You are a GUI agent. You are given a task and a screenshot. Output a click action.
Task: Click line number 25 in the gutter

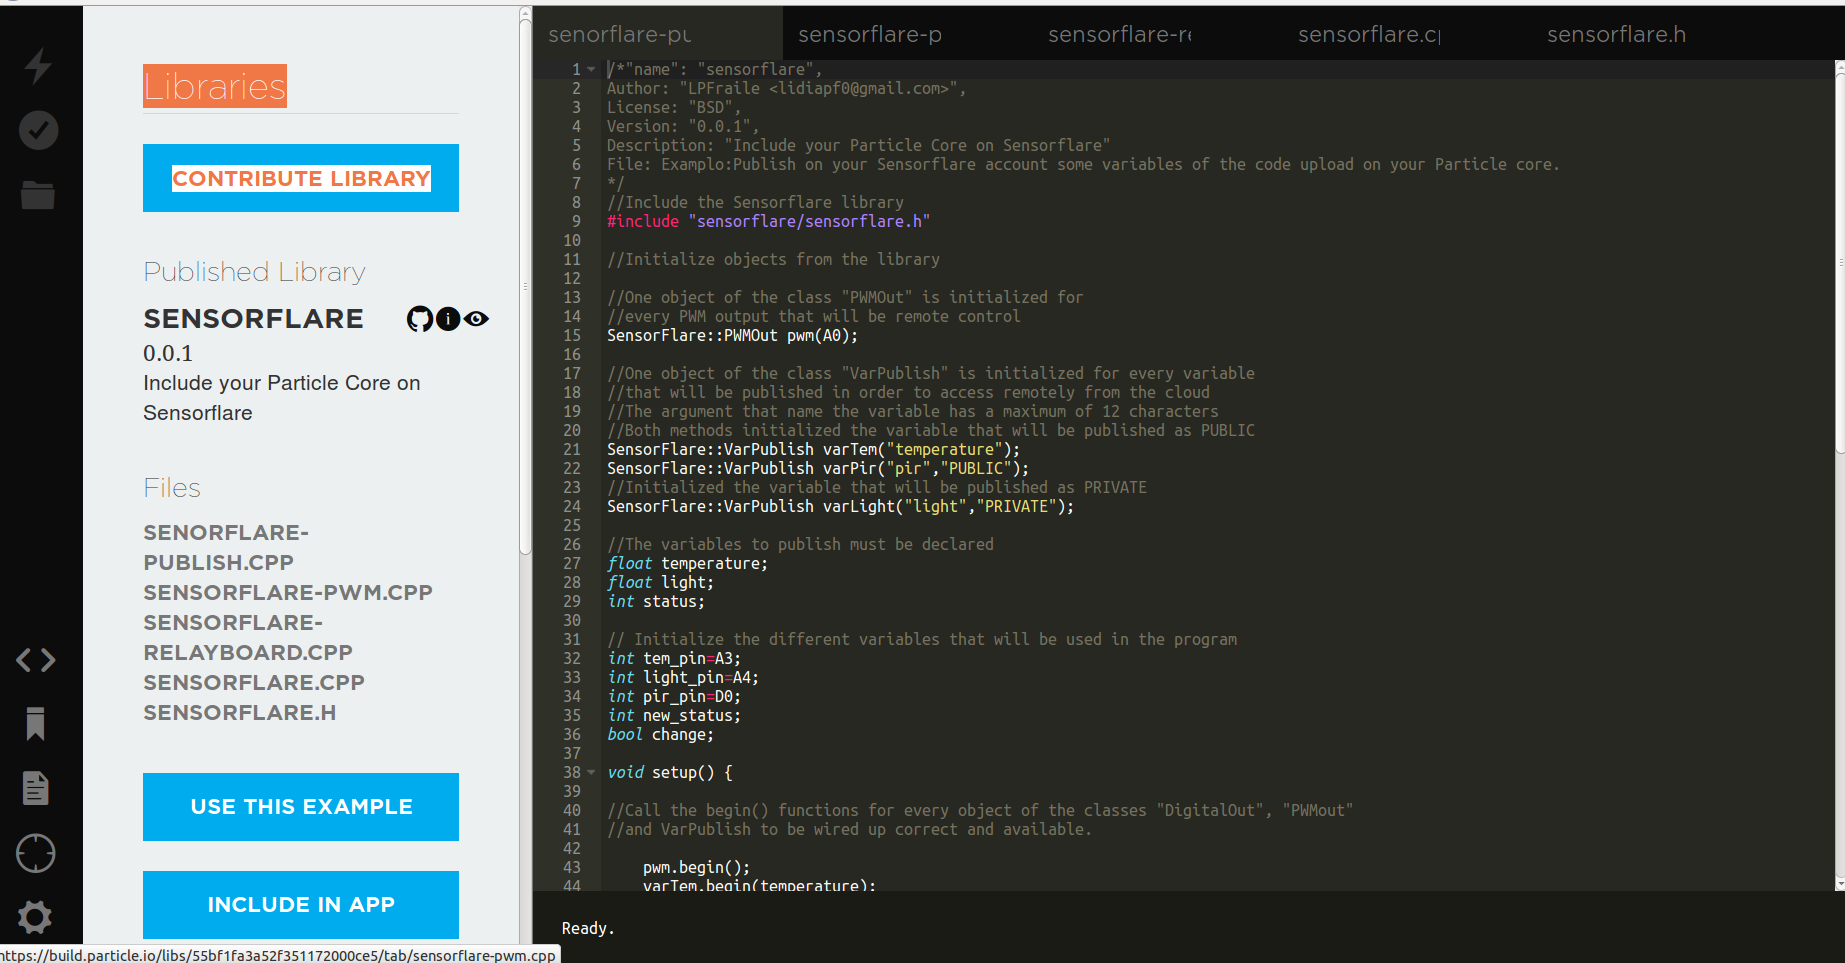[x=572, y=526]
